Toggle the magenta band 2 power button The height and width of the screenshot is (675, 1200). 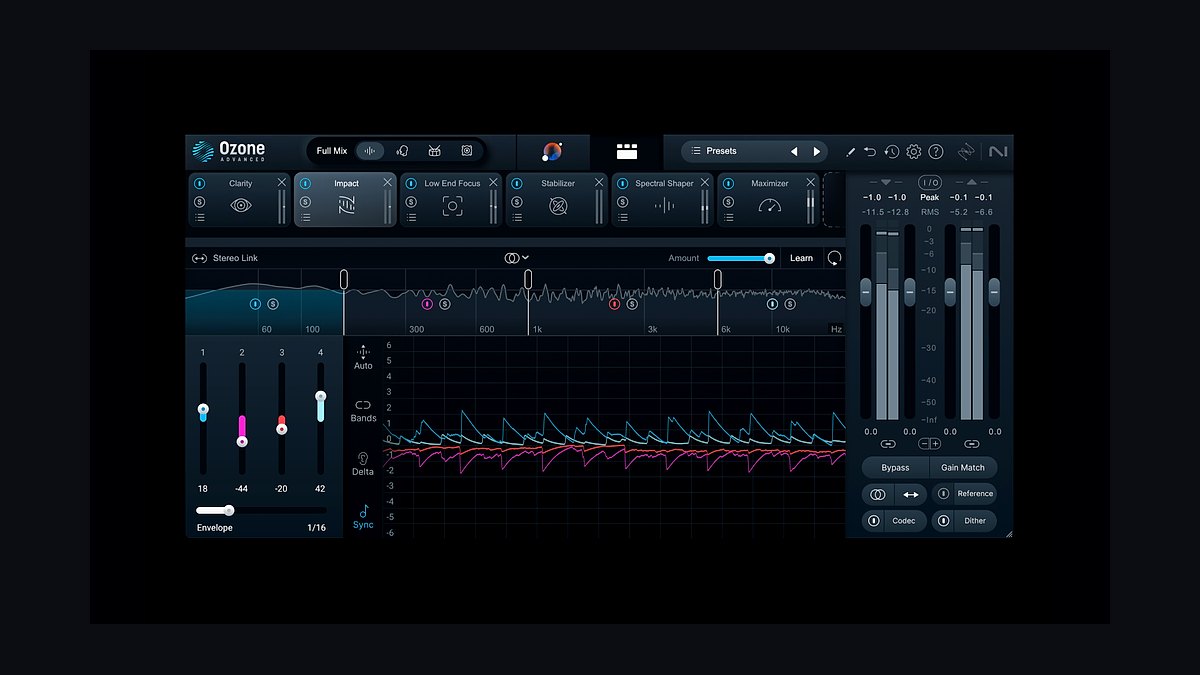(x=428, y=304)
